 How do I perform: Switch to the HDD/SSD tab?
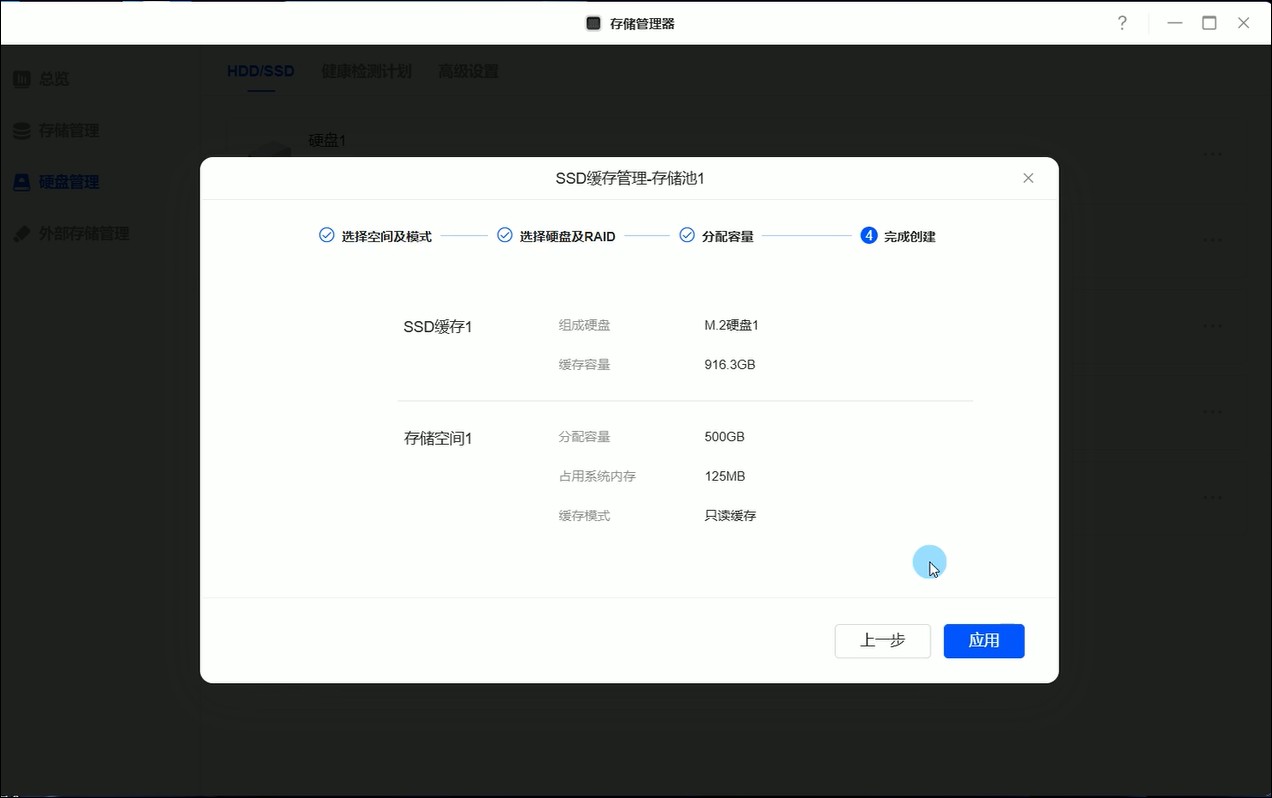(260, 72)
